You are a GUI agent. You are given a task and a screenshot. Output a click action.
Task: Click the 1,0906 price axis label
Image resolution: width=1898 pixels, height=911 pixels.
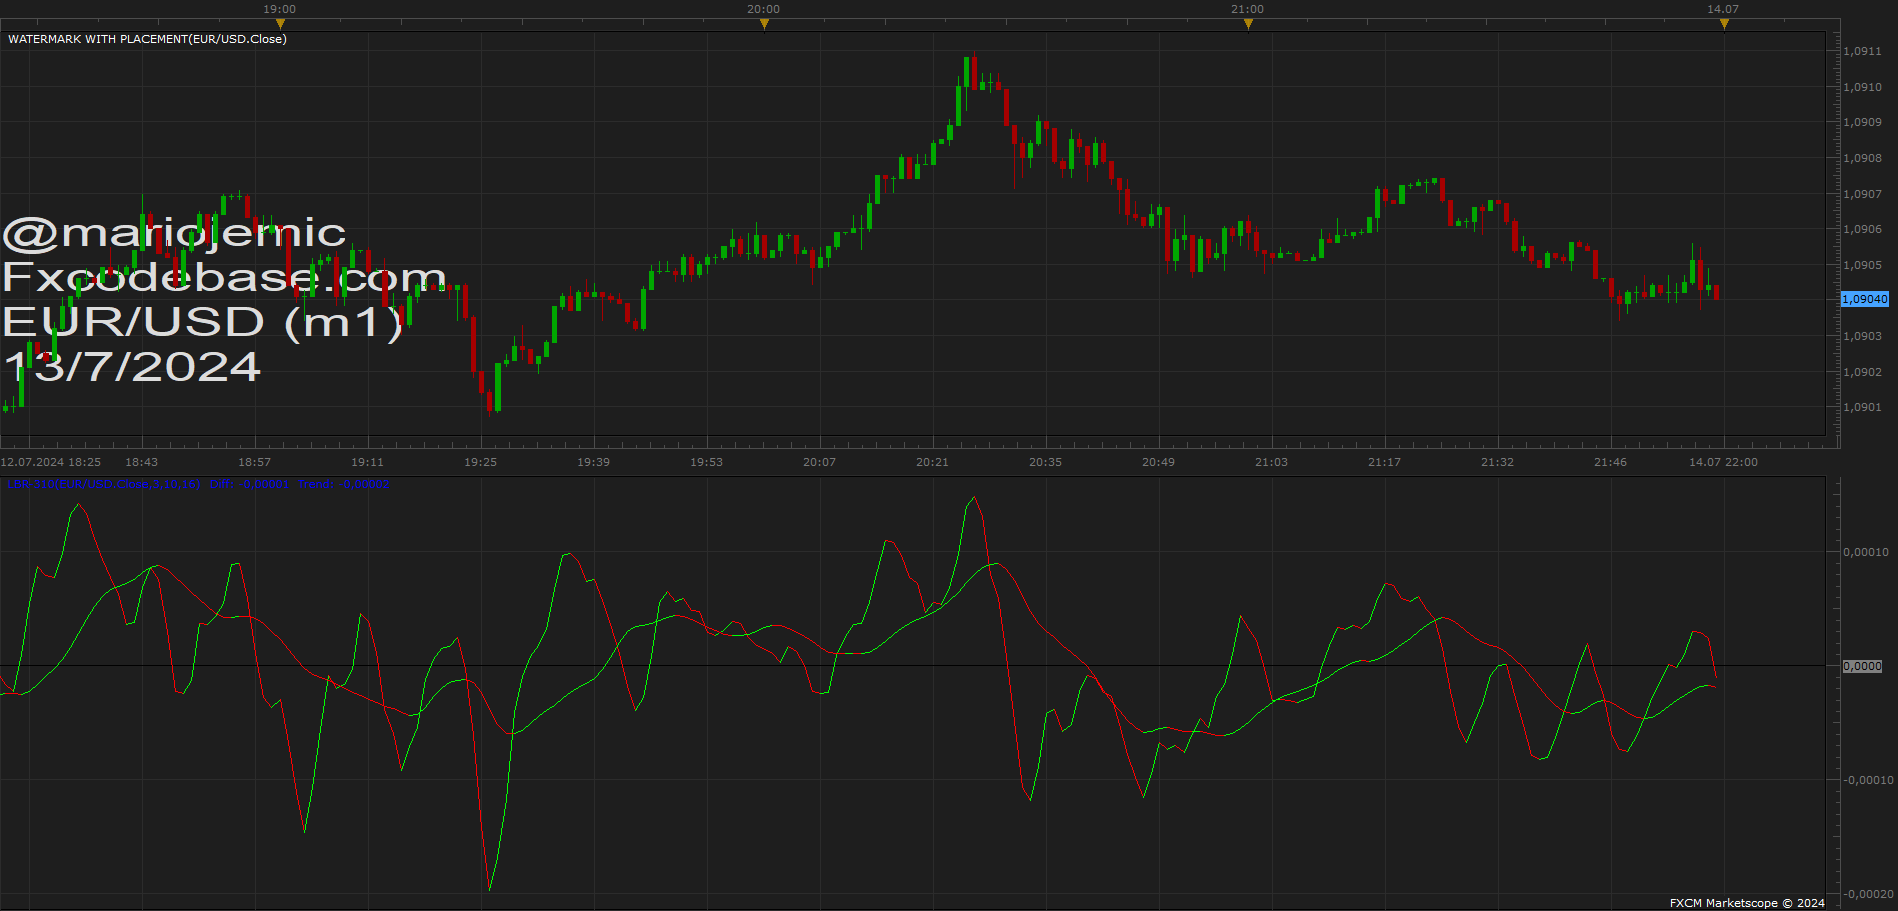pyautogui.click(x=1862, y=229)
